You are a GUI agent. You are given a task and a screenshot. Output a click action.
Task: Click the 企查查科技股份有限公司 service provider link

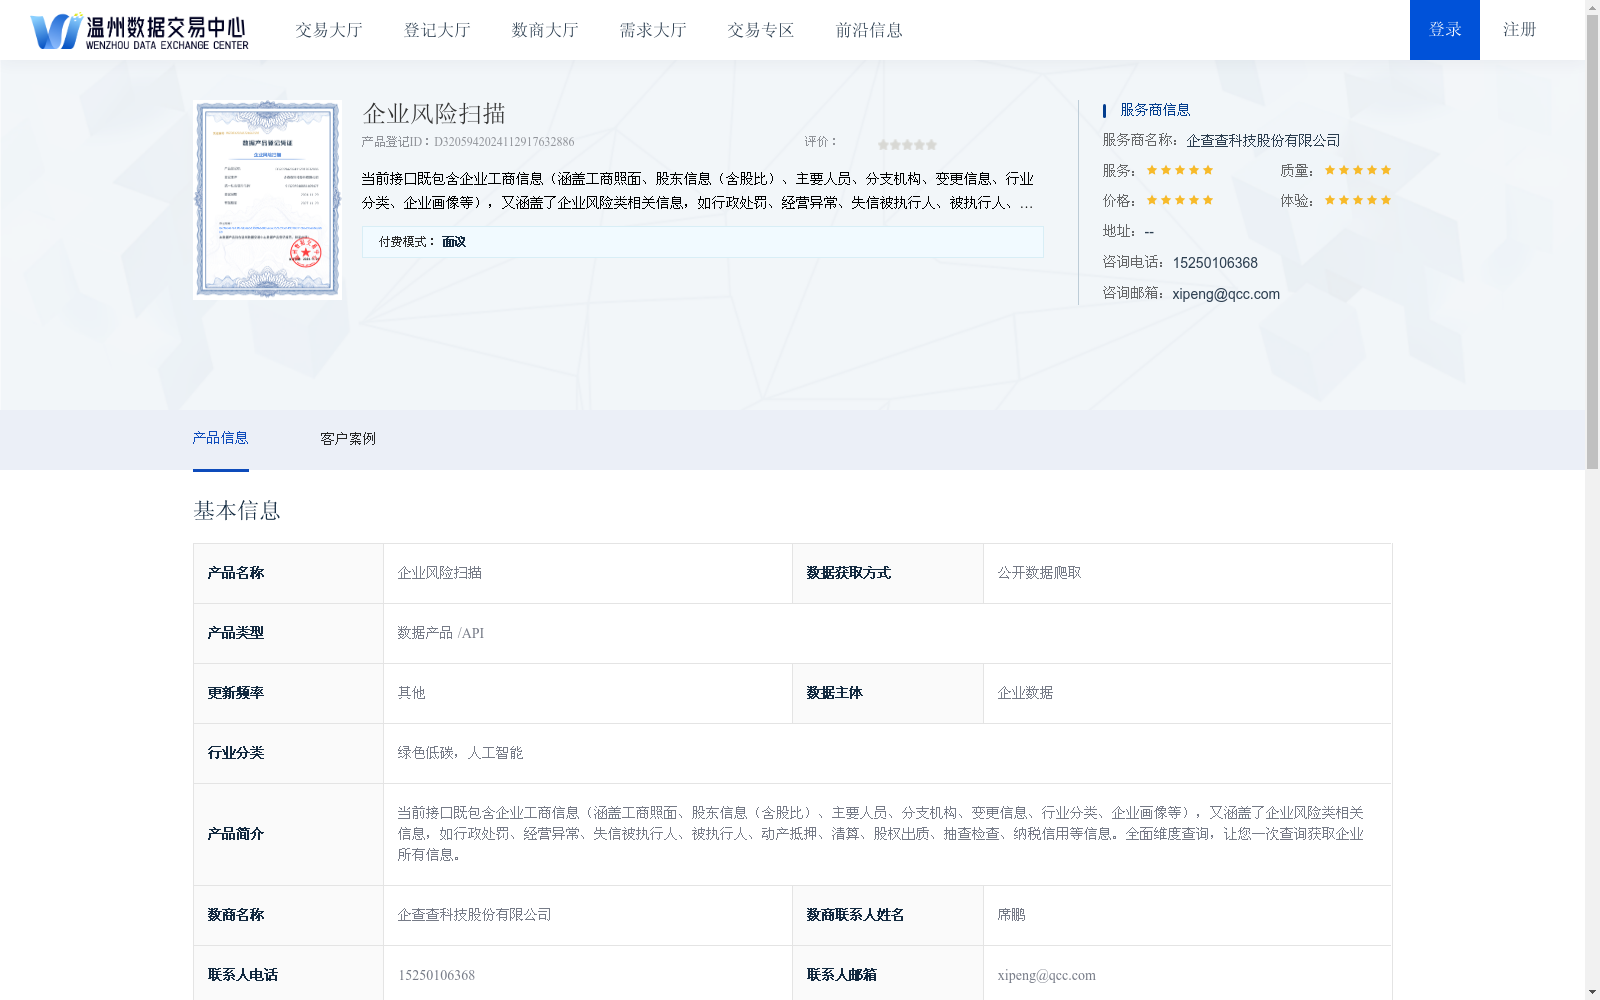tap(1263, 140)
